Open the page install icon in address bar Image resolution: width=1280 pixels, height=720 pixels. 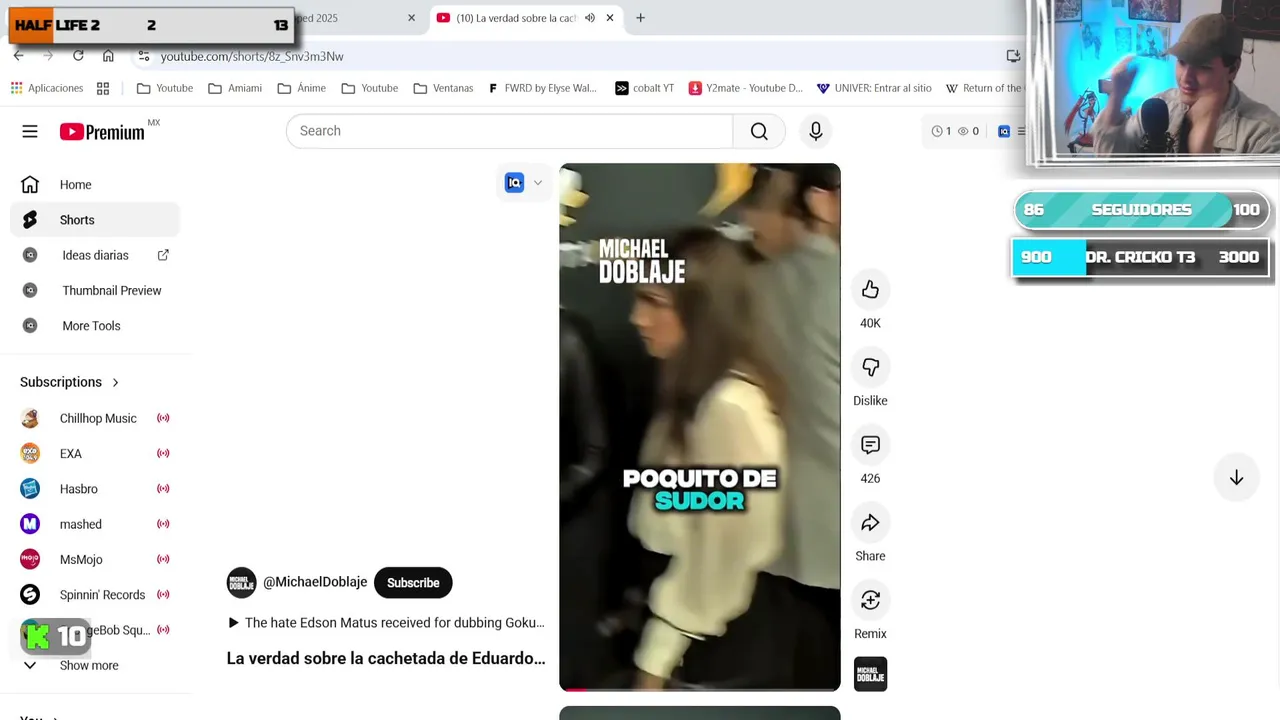[1013, 56]
